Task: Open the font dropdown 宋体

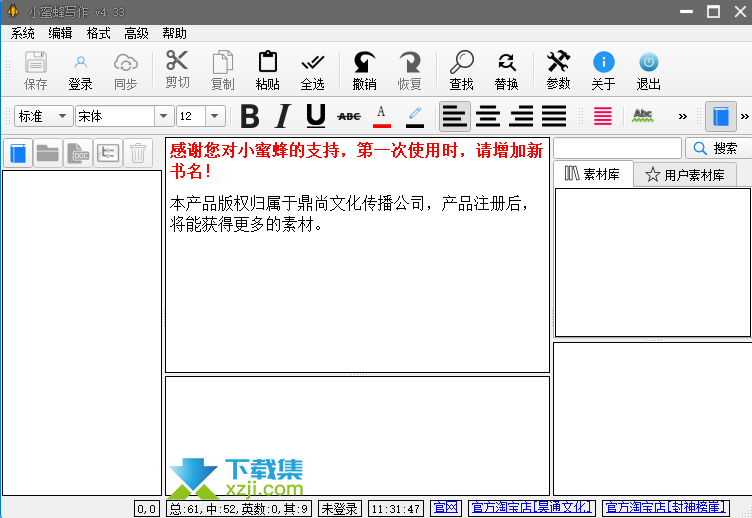Action: [x=124, y=116]
